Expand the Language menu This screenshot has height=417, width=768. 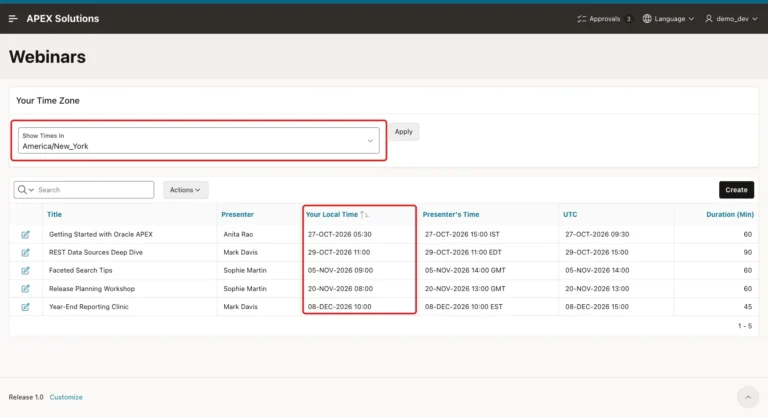tap(668, 19)
